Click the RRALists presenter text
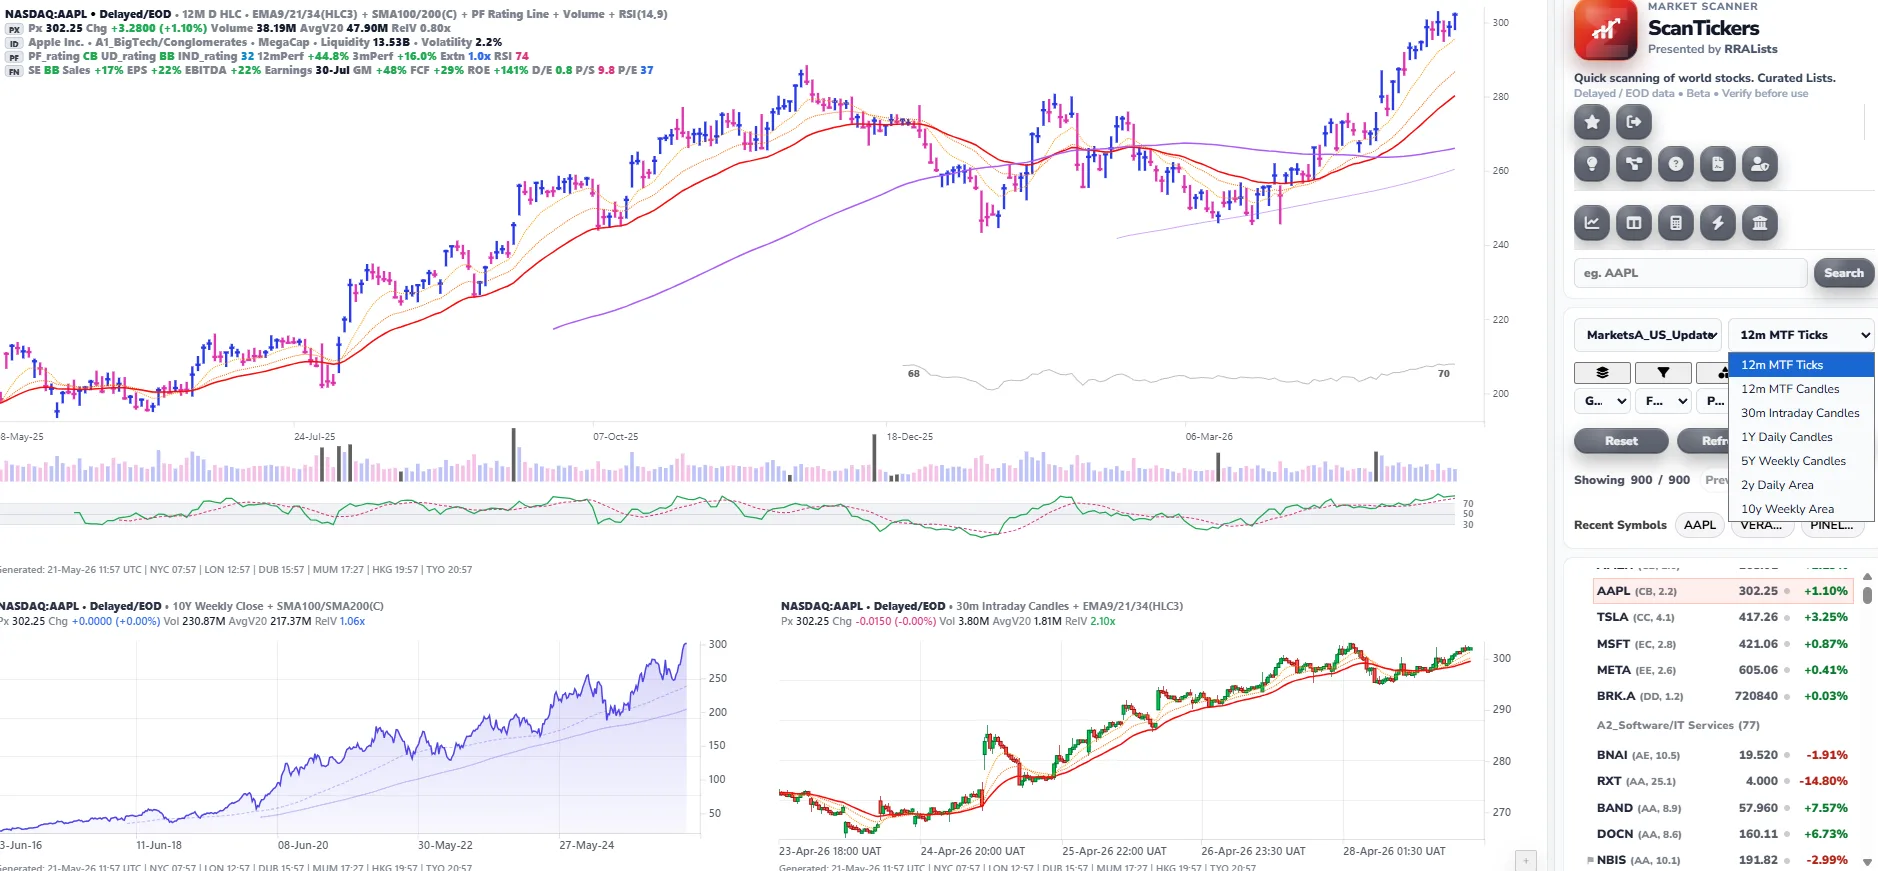The height and width of the screenshot is (871, 1878). [1751, 49]
